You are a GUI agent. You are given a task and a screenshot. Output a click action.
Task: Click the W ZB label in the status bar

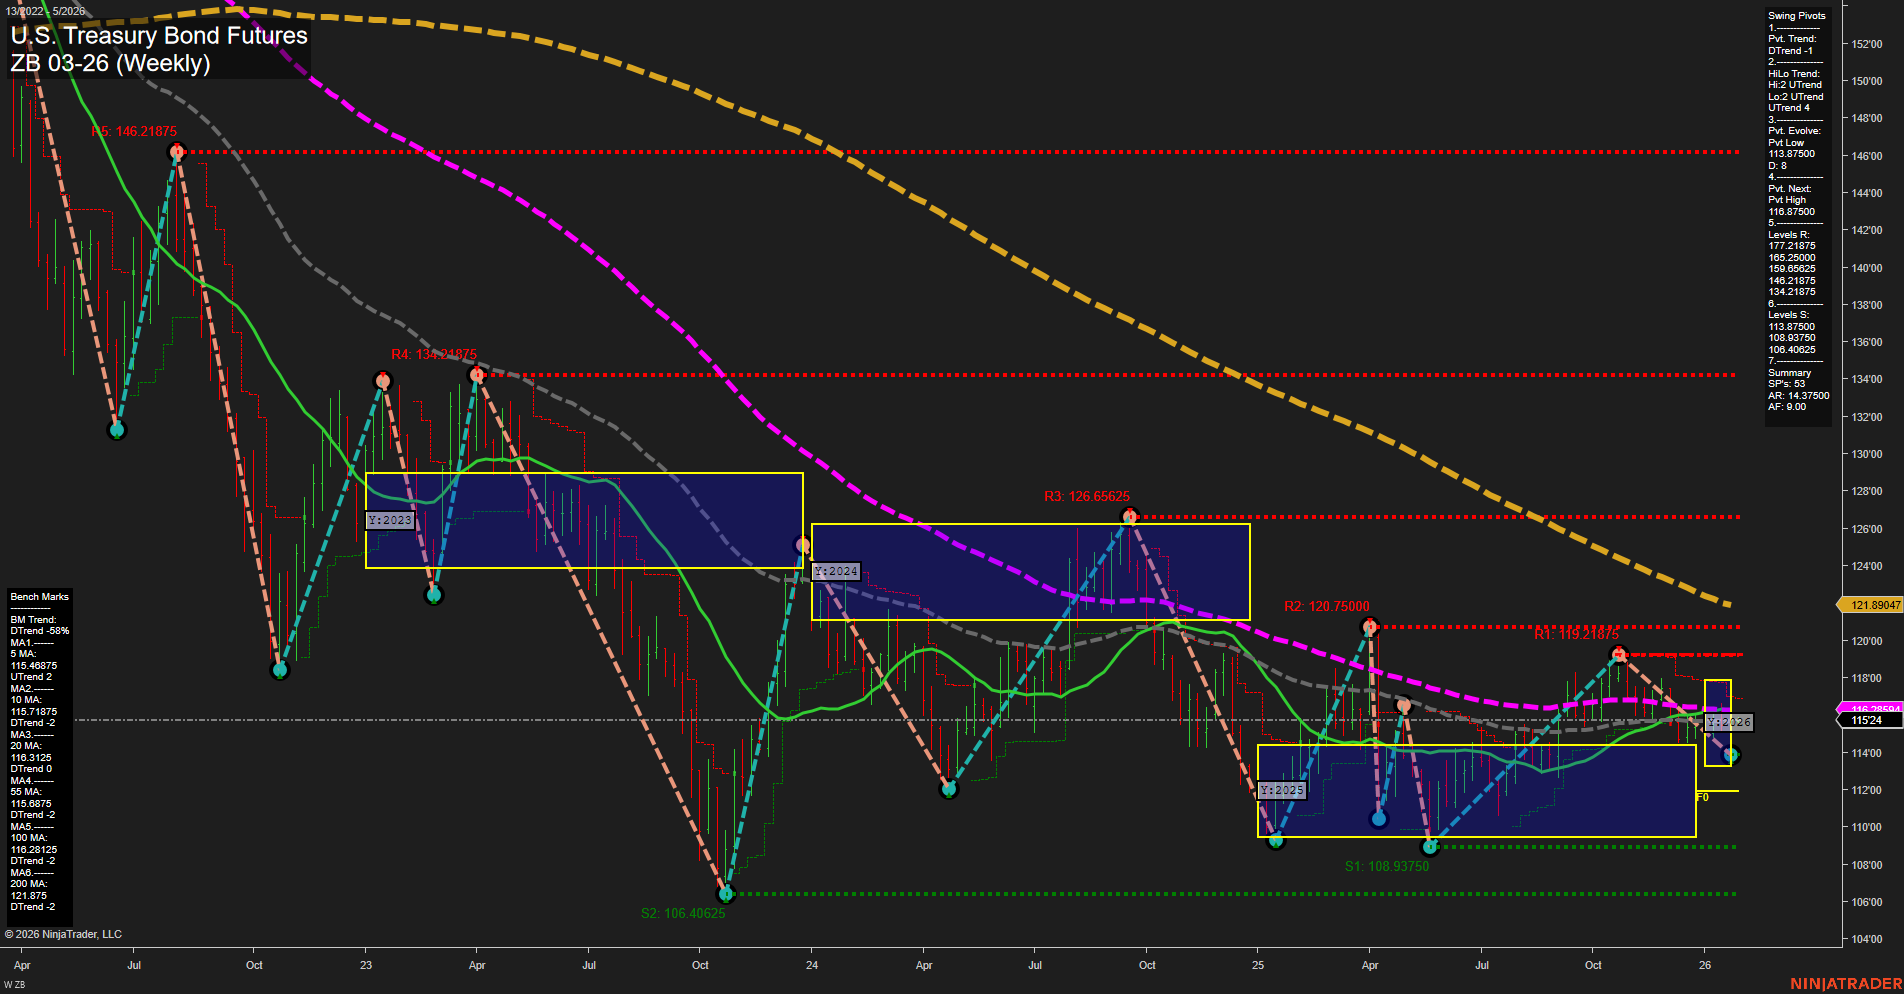point(13,982)
